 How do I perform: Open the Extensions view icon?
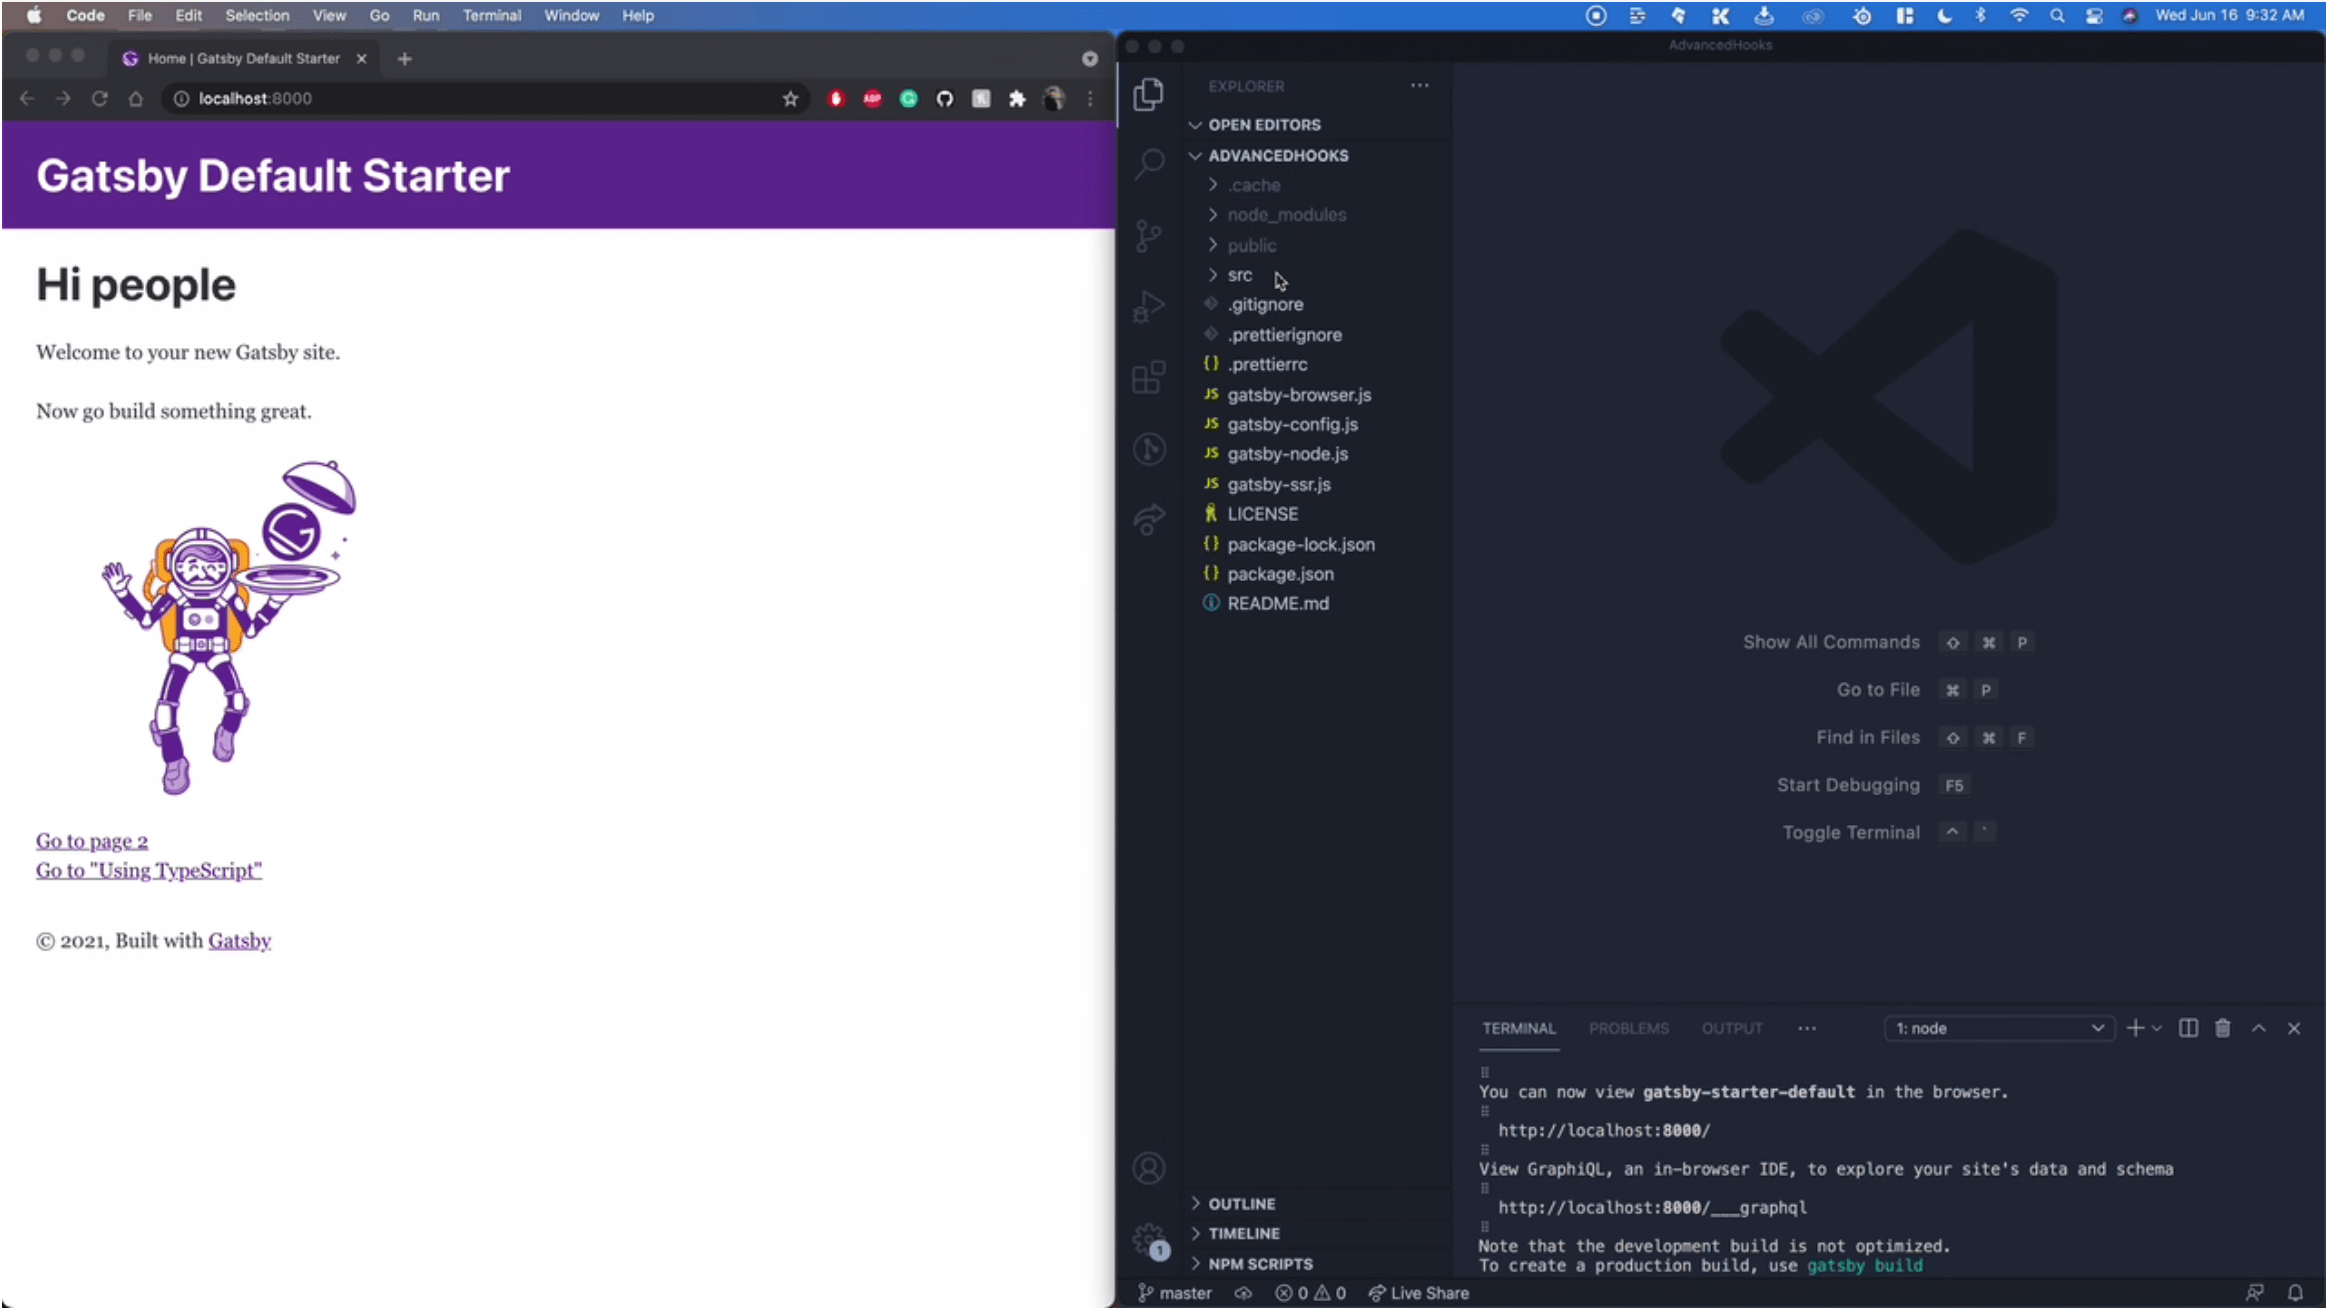tap(1149, 378)
